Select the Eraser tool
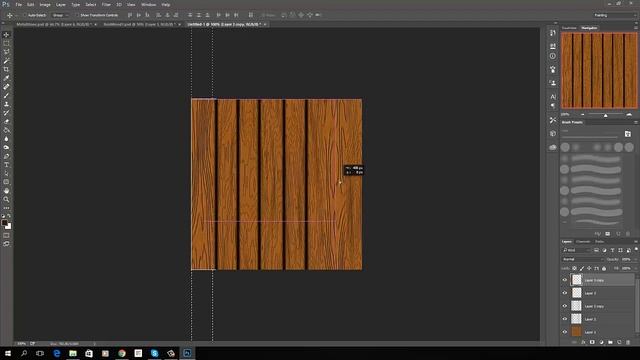This screenshot has width=640, height=360. [6, 122]
